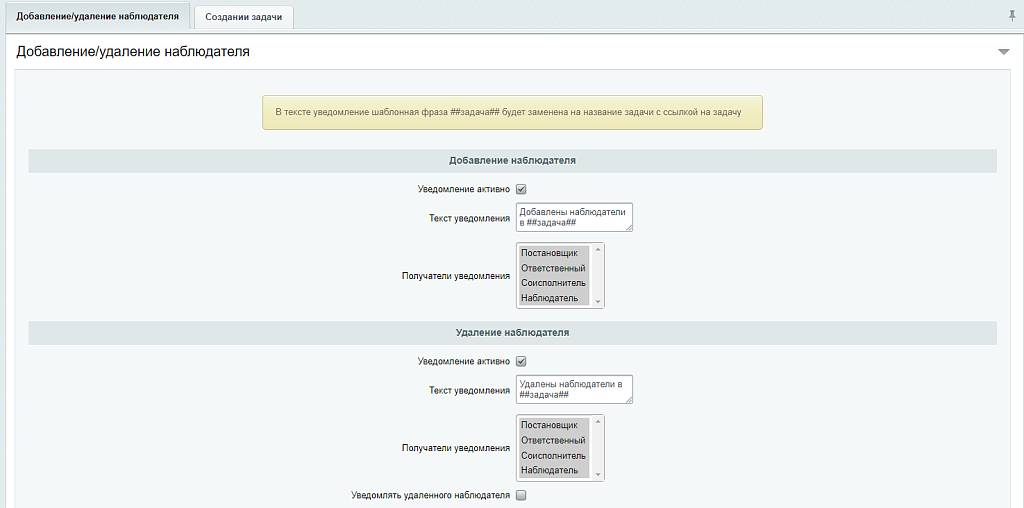The image size is (1024, 508).
Task: Collapse the Добавление/удаление наблюдателя section arrow
Action: tap(1003, 52)
